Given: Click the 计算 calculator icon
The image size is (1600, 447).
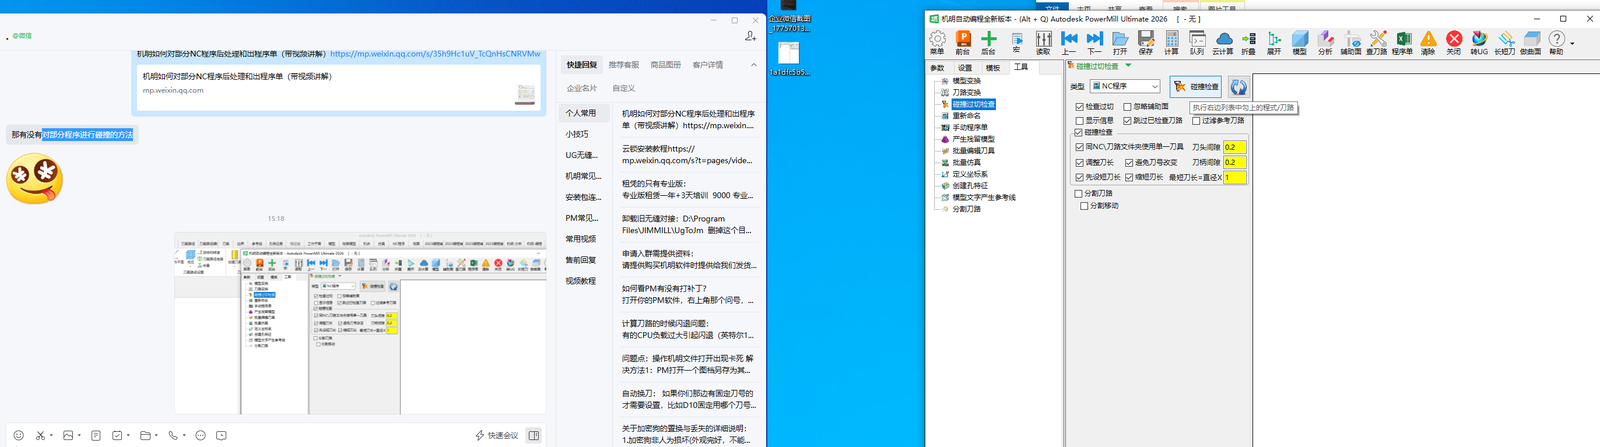Looking at the screenshot, I should click(x=1171, y=41).
